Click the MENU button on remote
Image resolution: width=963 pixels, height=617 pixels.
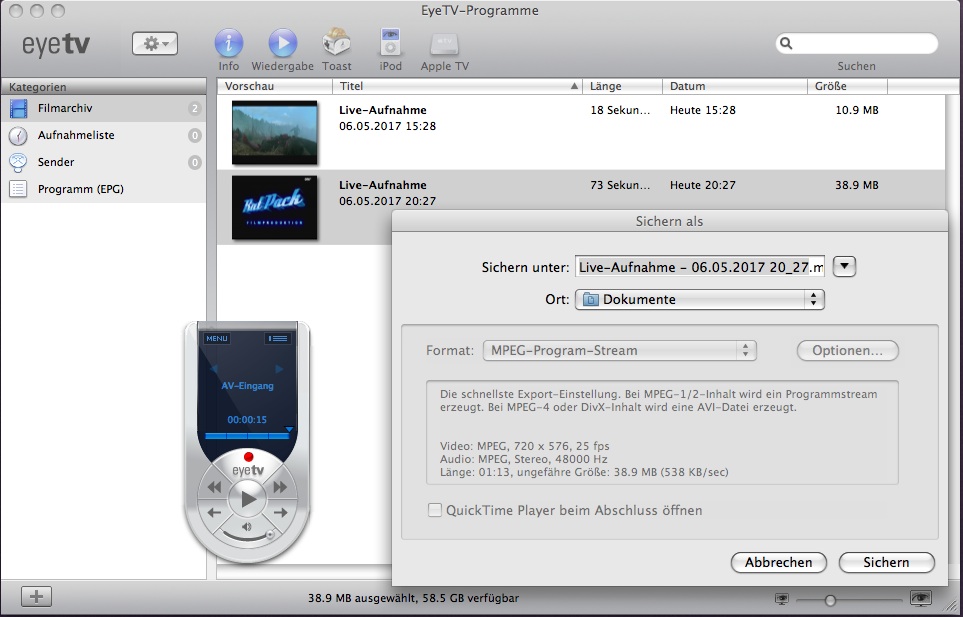[x=217, y=338]
